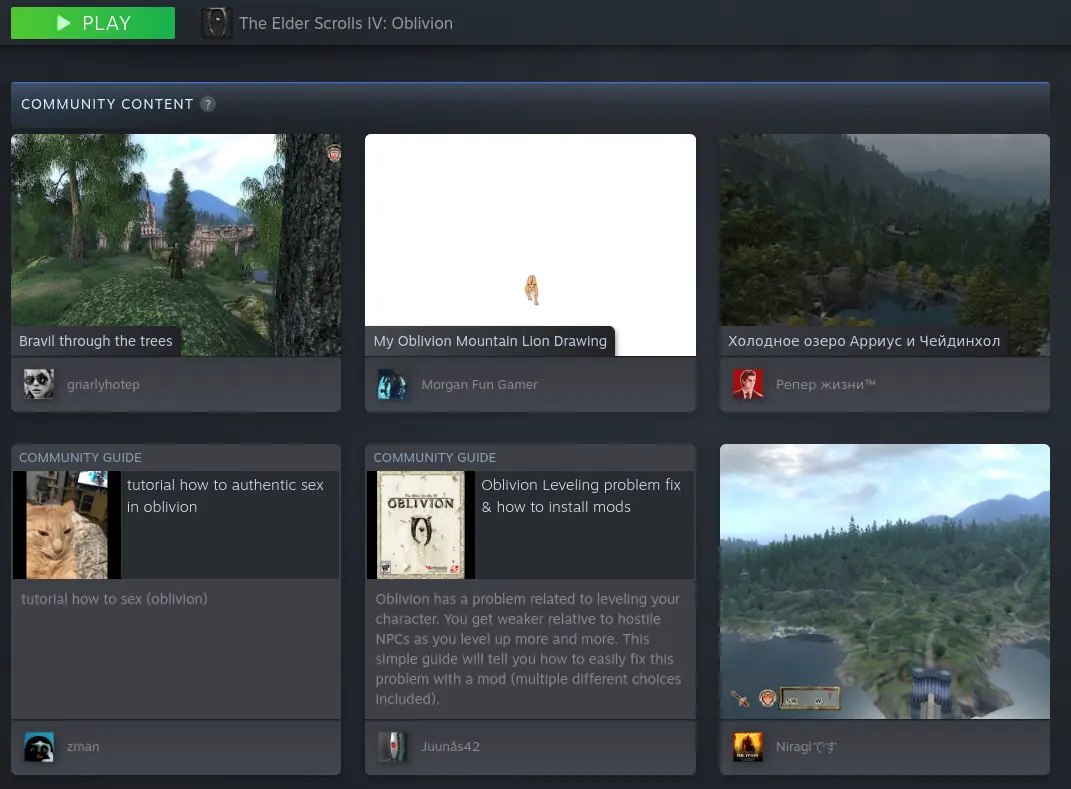Screen dimensions: 1071x789
Task: Visit Morgan Fun Gamer's profile name
Action: (x=479, y=385)
